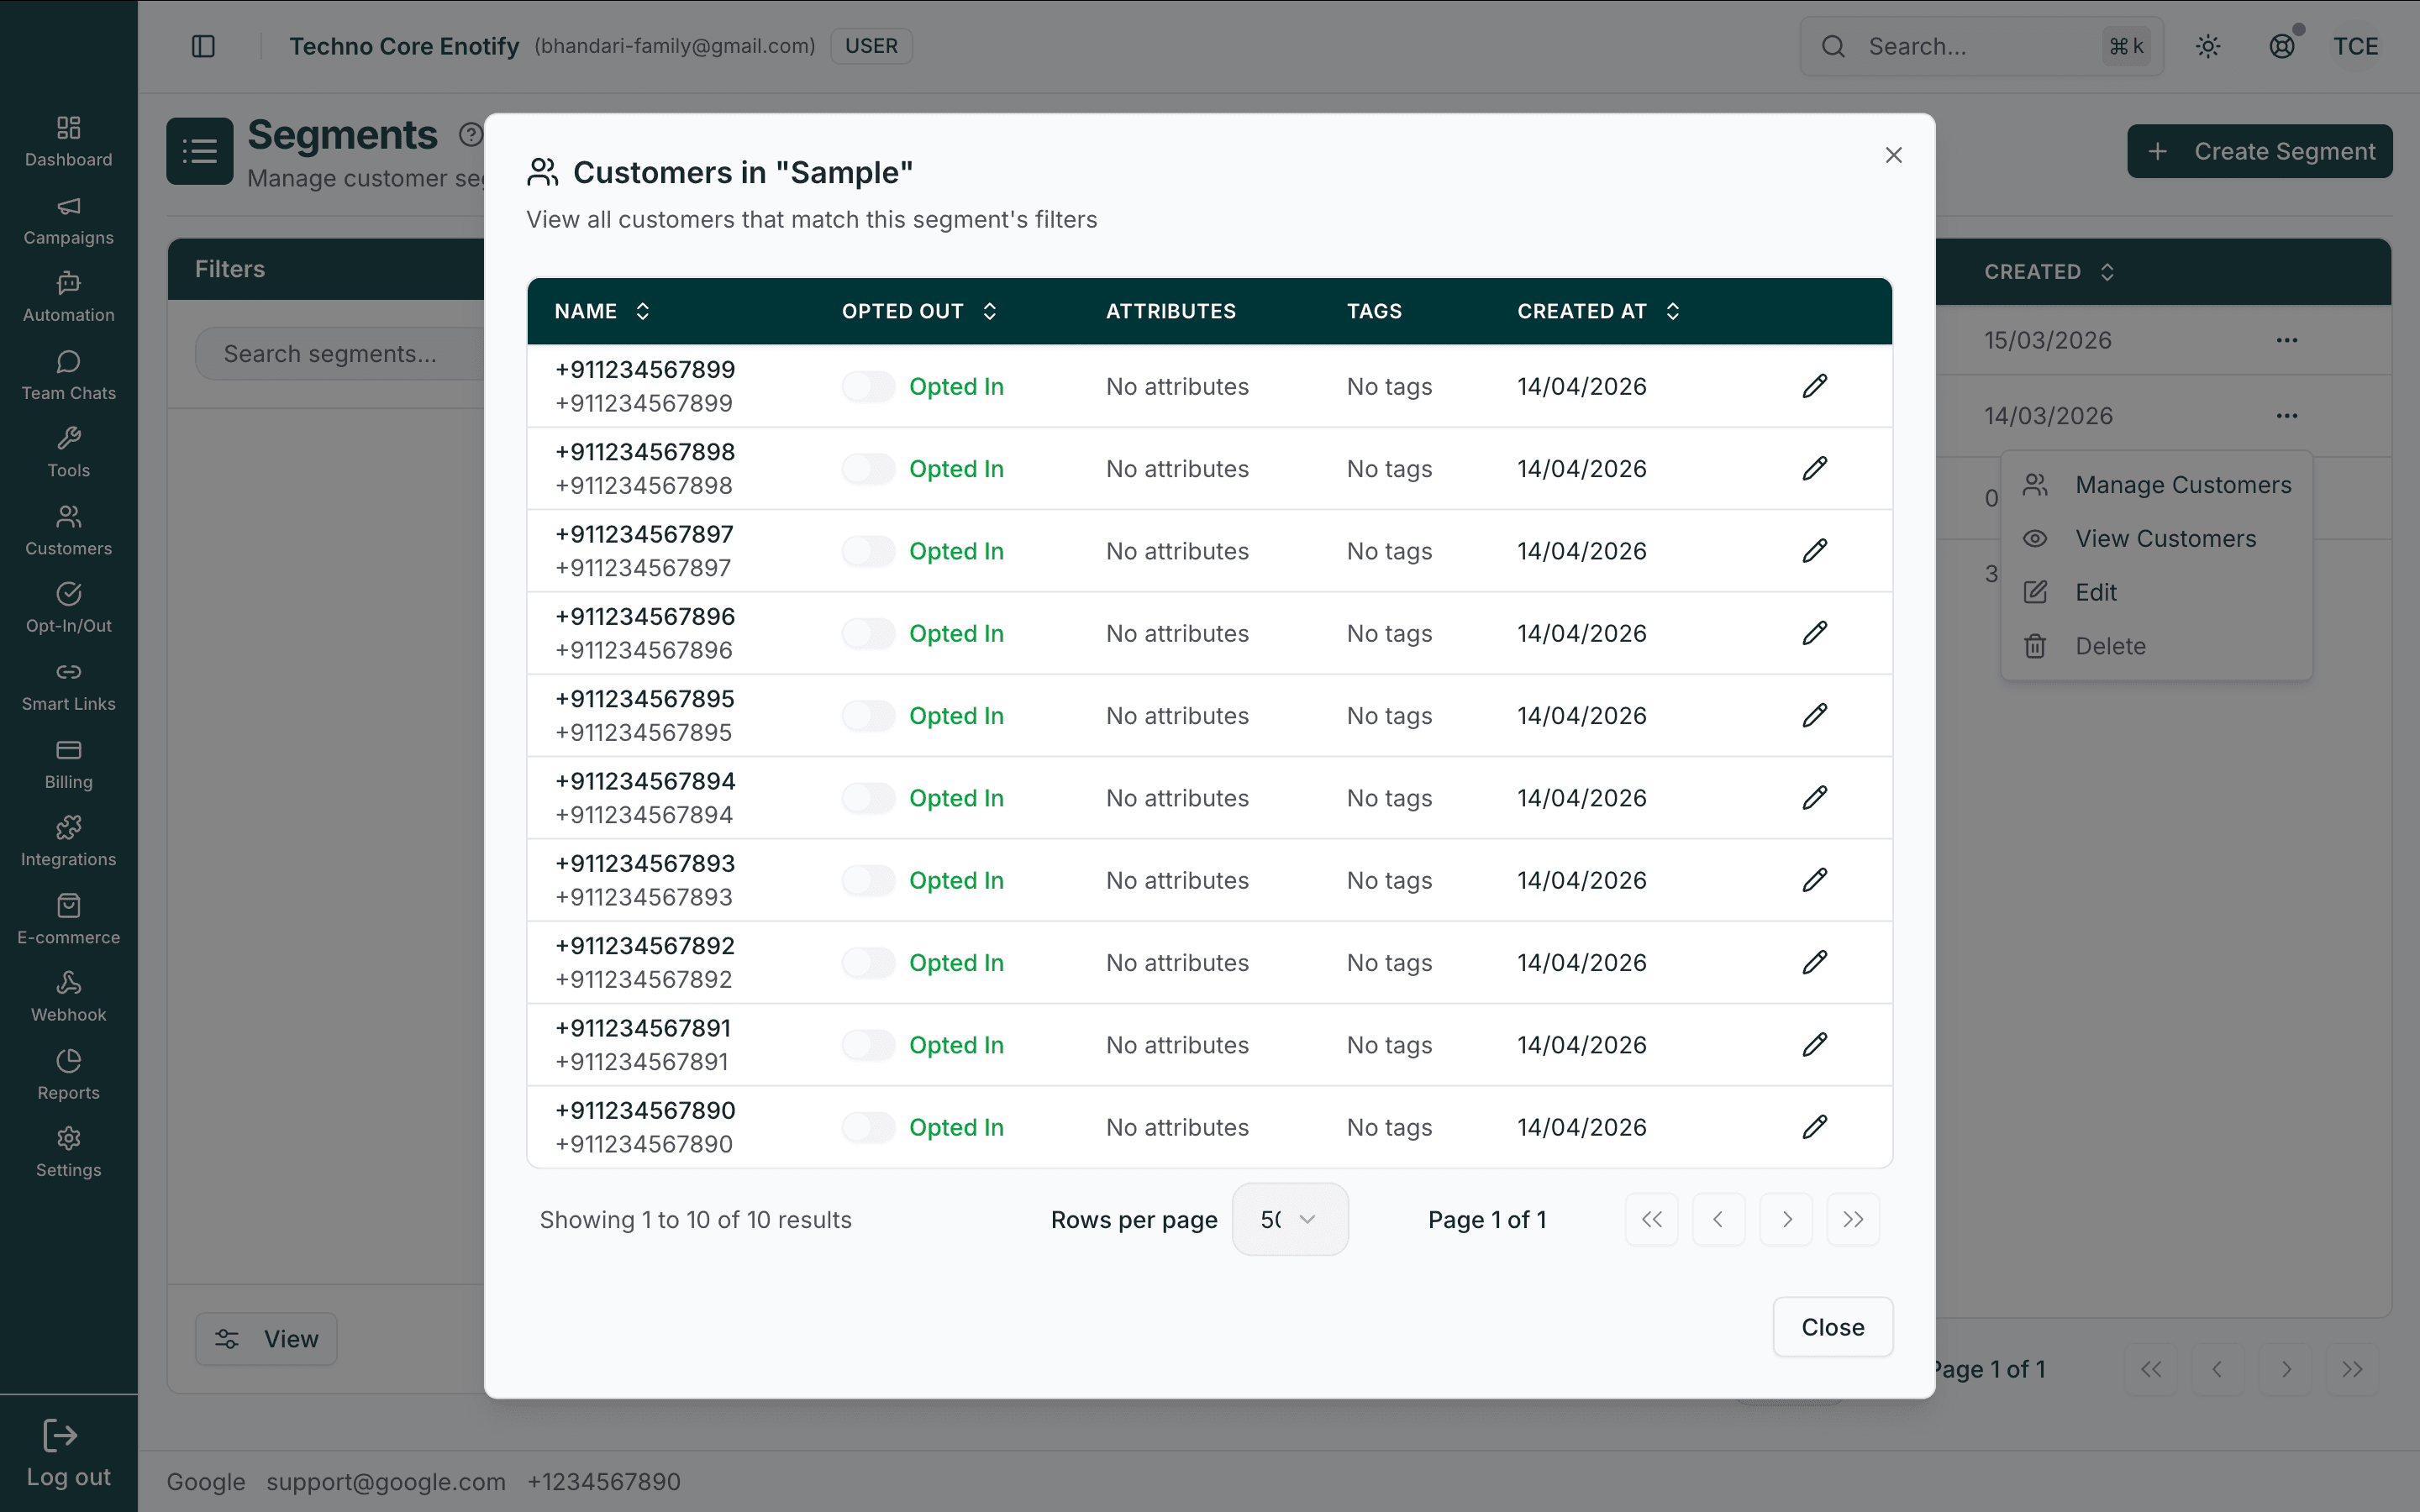Open Integrations from sidebar
The height and width of the screenshot is (1512, 2420).
[68, 841]
